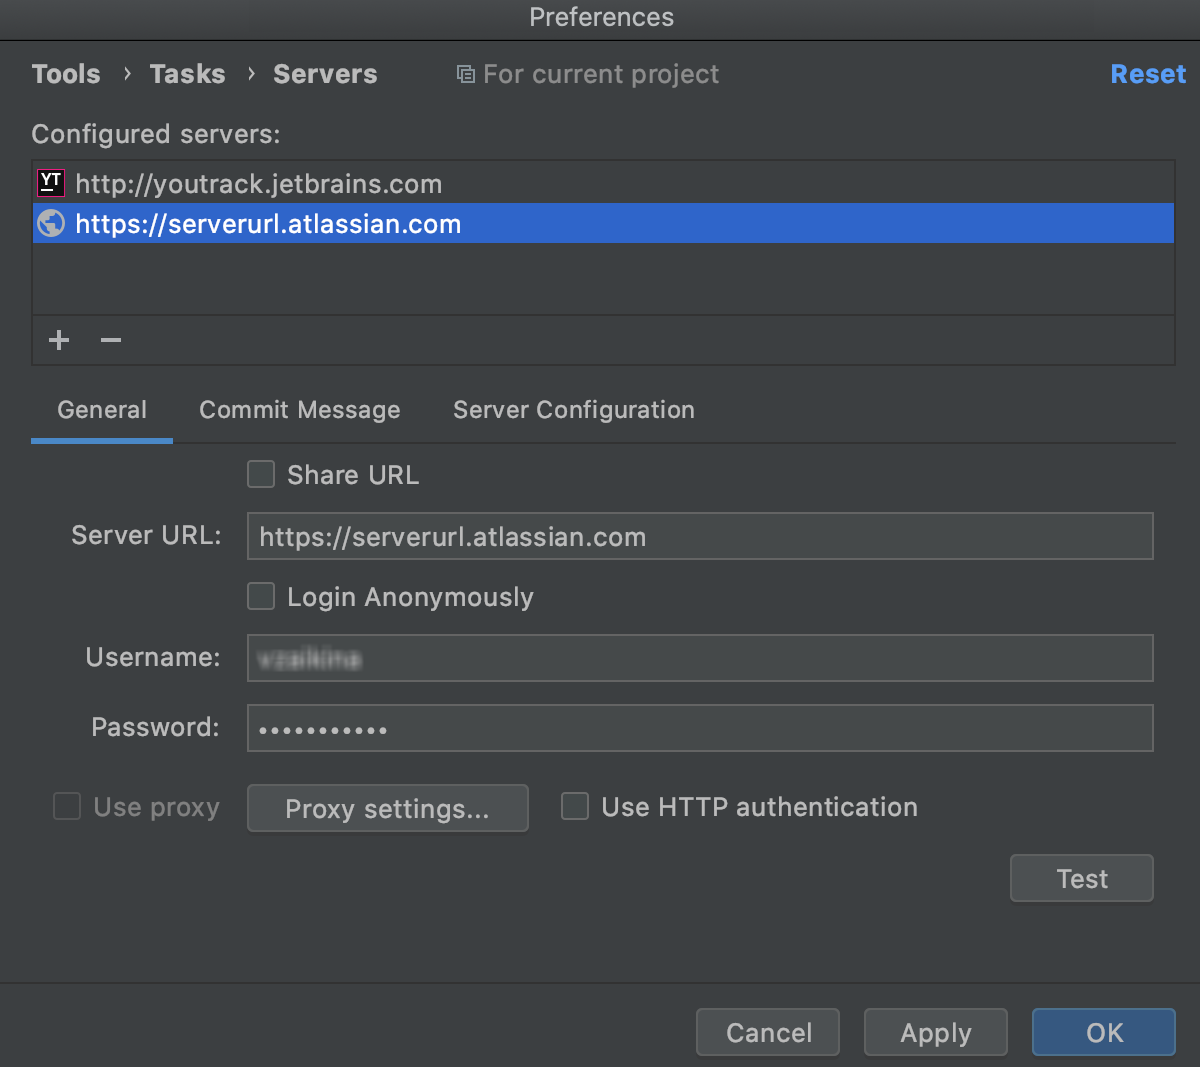Apply the preference changes

[936, 1032]
